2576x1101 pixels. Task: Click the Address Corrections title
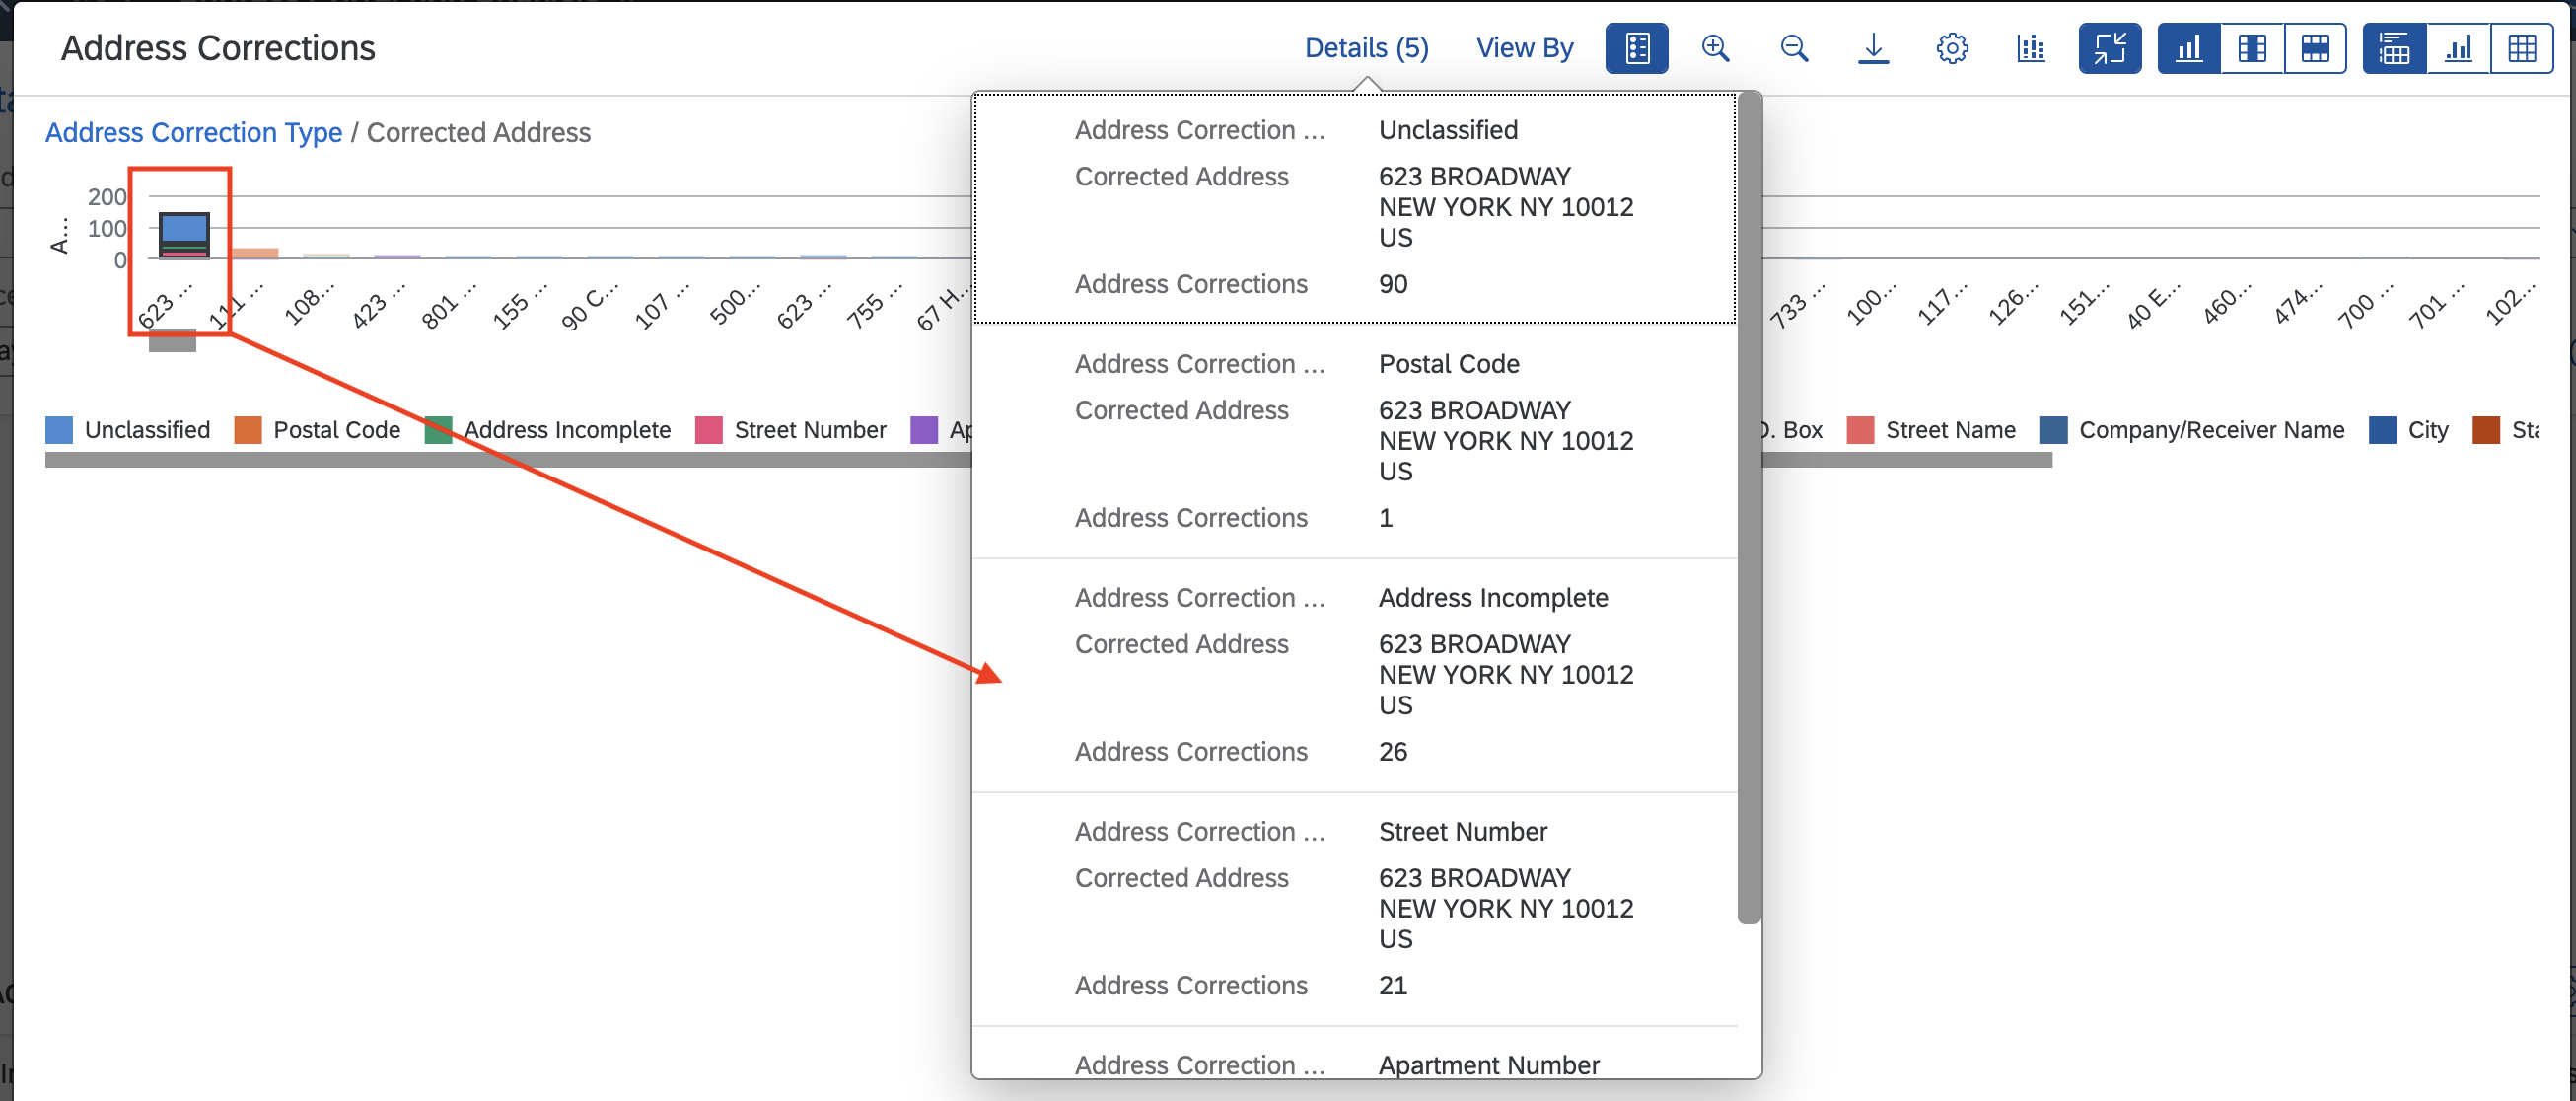coord(219,47)
